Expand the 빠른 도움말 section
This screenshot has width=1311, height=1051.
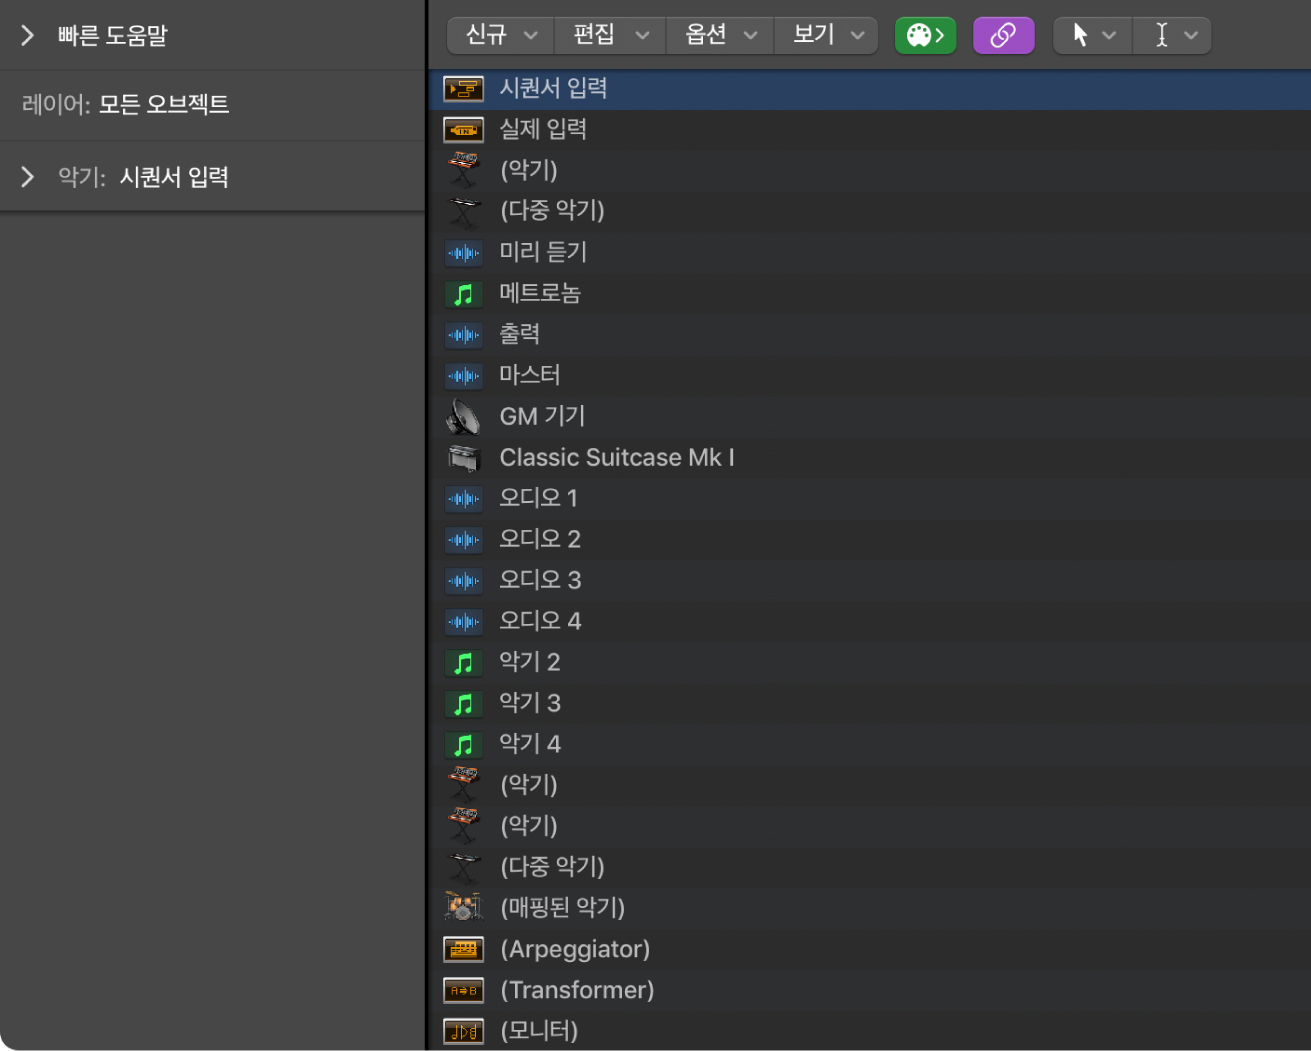[28, 36]
